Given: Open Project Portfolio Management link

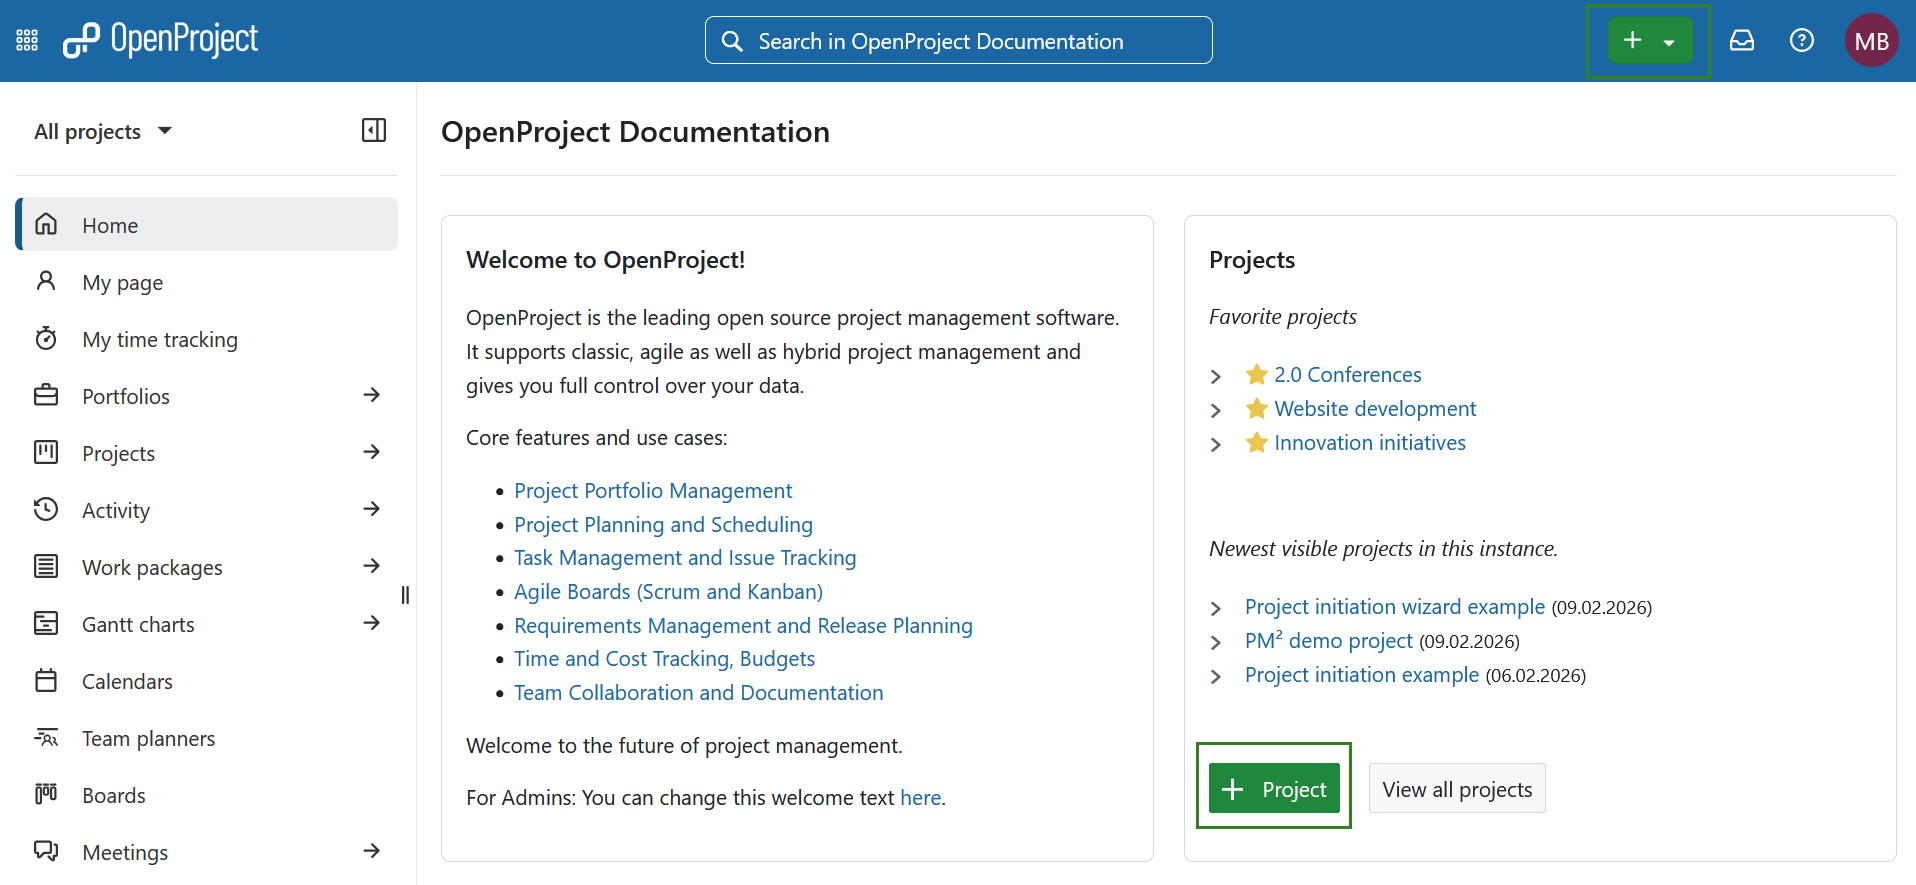Looking at the screenshot, I should coord(653,490).
